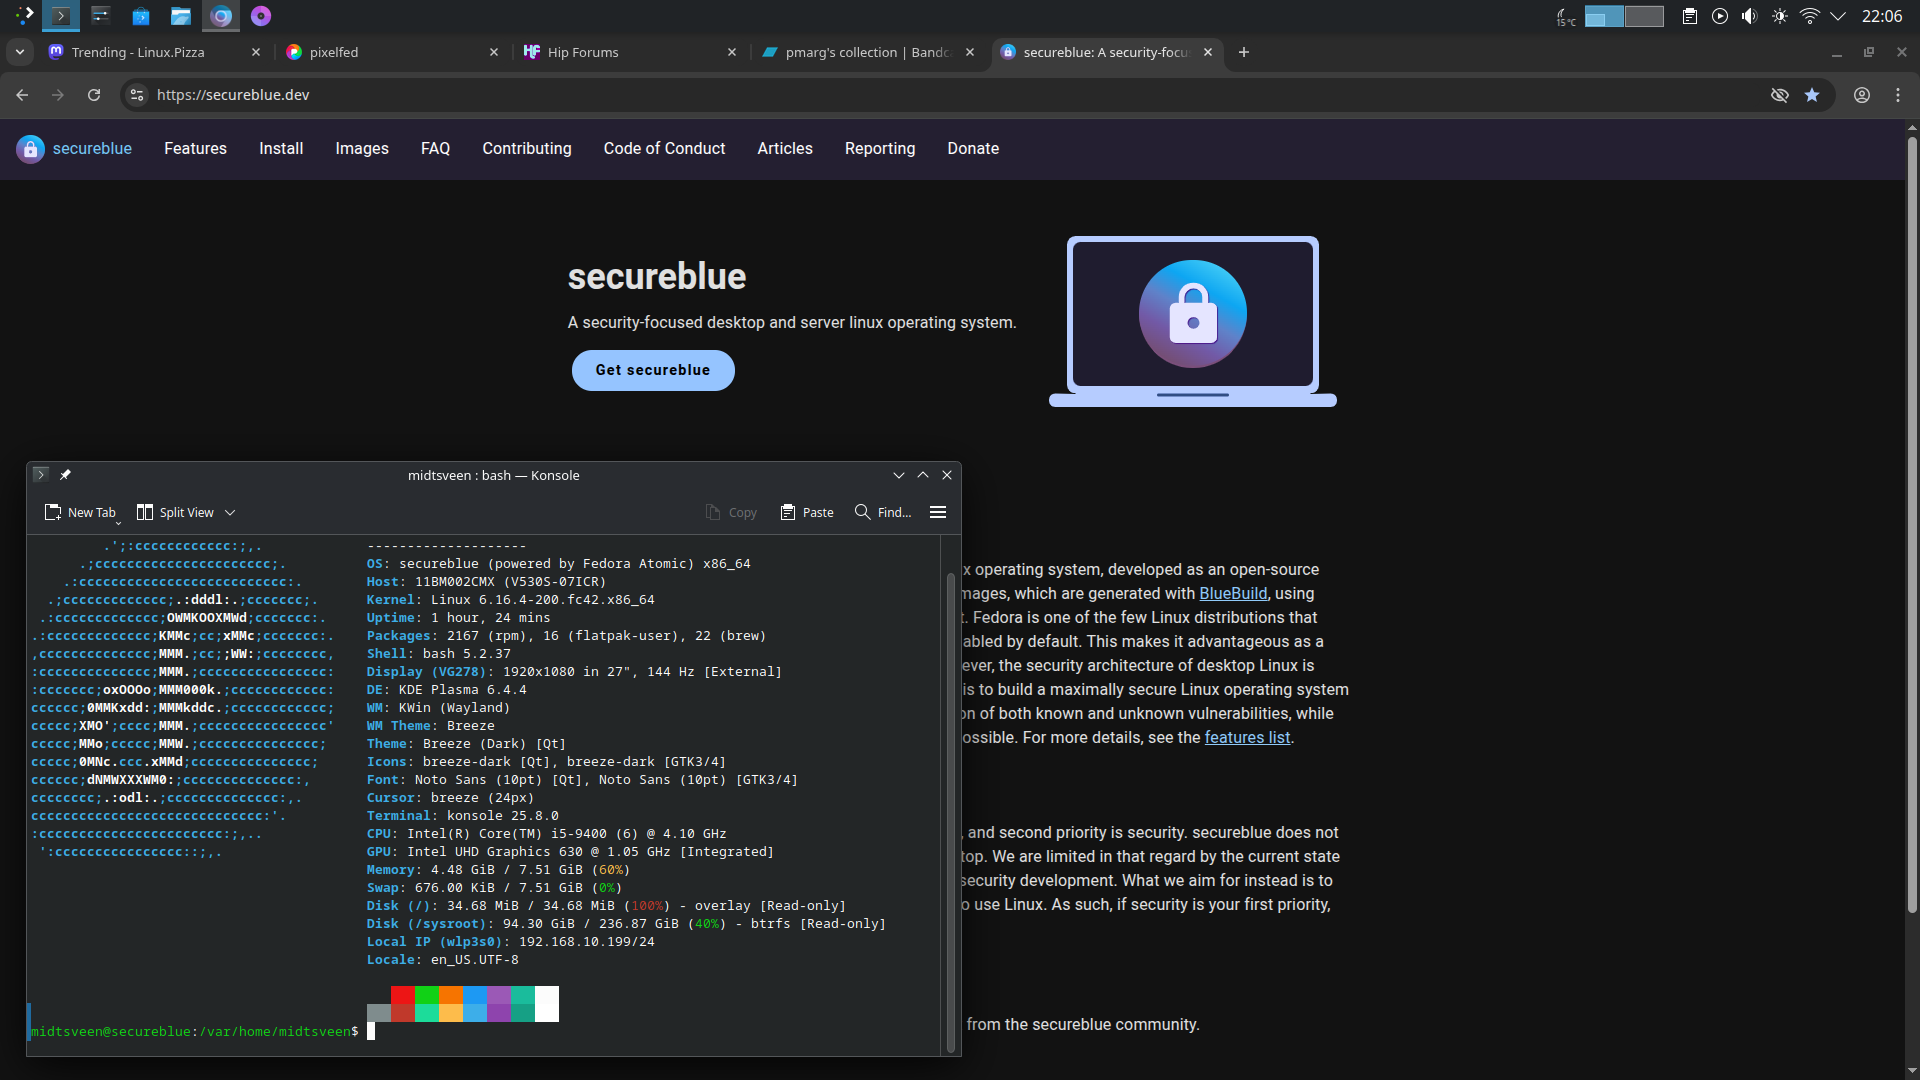The image size is (1920, 1080).
Task: Open the Images page in the site nav
Action: click(x=362, y=149)
